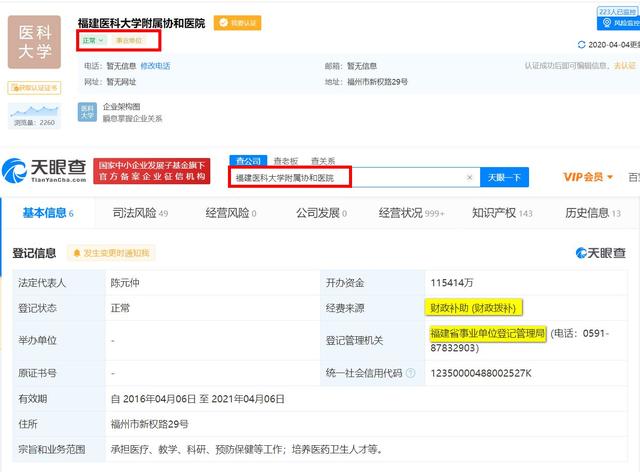The width and height of the screenshot is (640, 472).
Task: Clear the search box with X icon
Action: (470, 177)
